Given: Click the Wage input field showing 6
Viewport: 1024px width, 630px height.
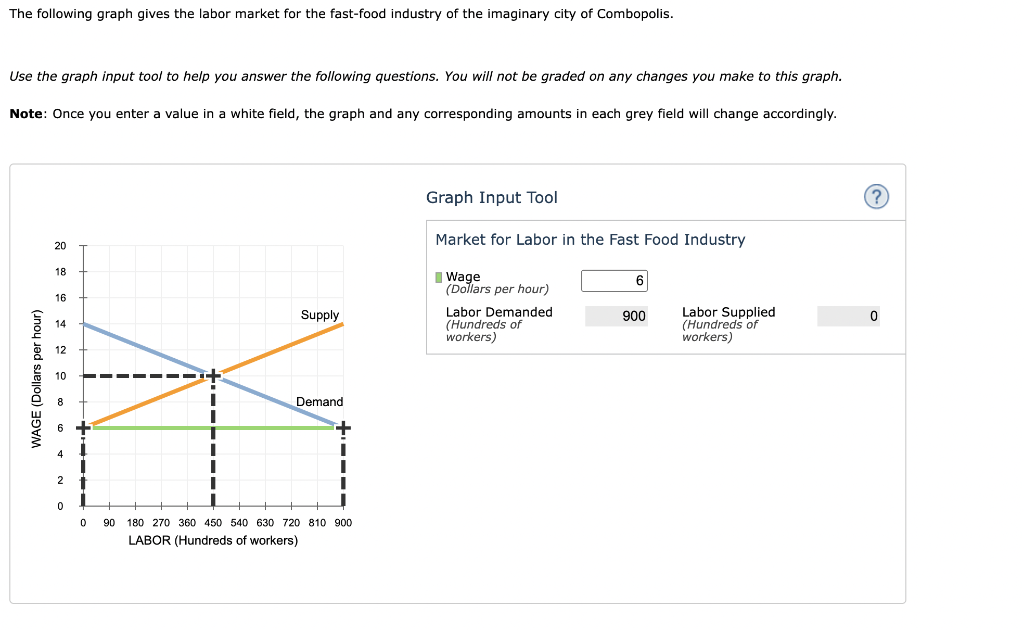Looking at the screenshot, I should point(614,280).
